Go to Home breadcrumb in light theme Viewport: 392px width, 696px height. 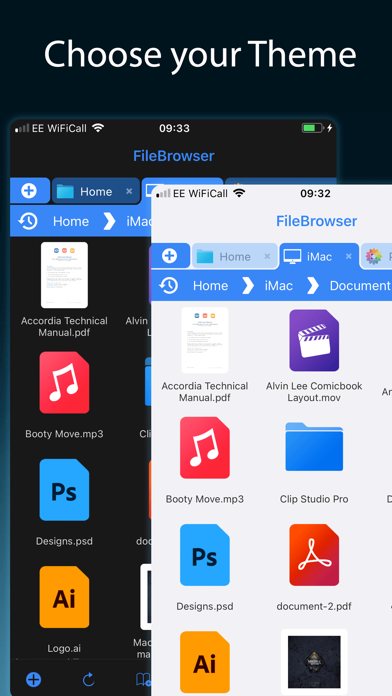coord(210,285)
